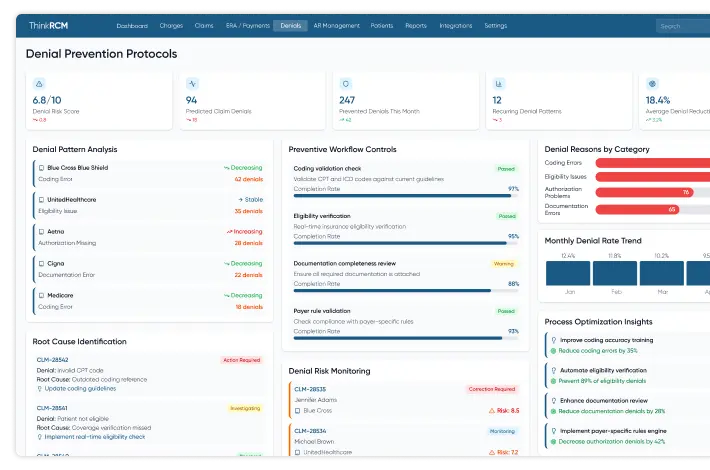710x470 pixels.
Task: Click the Update coding guidelines recommendation
Action: pyautogui.click(x=80, y=388)
